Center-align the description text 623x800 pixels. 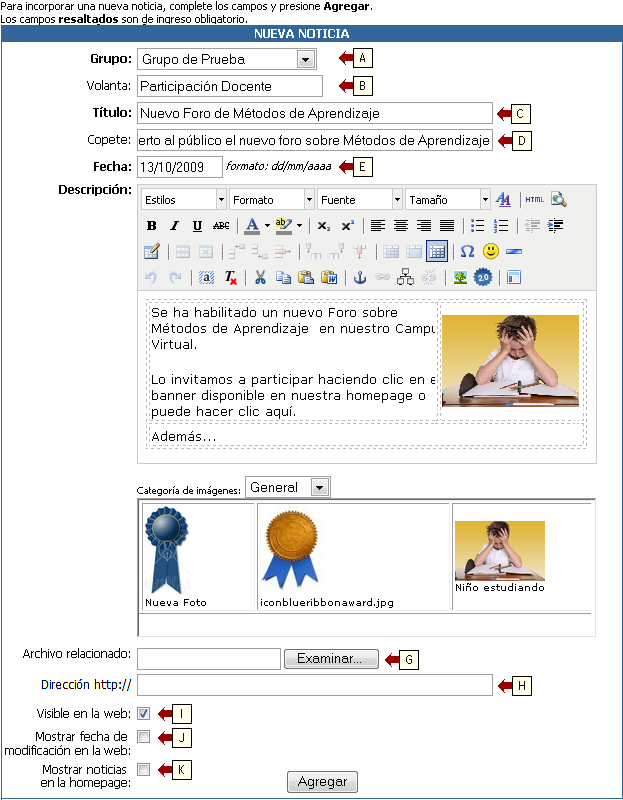(401, 226)
